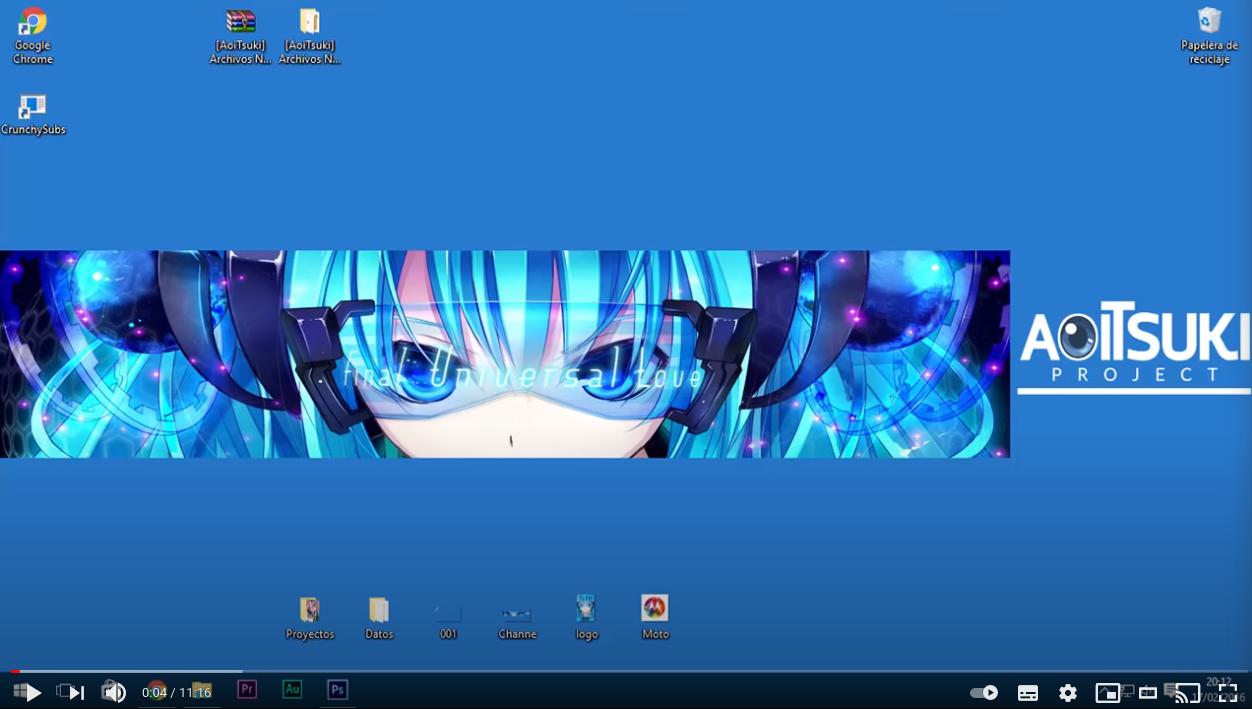Select the Proyectos folder on the desktop
Viewport: 1252px width, 709px height.
click(x=310, y=618)
